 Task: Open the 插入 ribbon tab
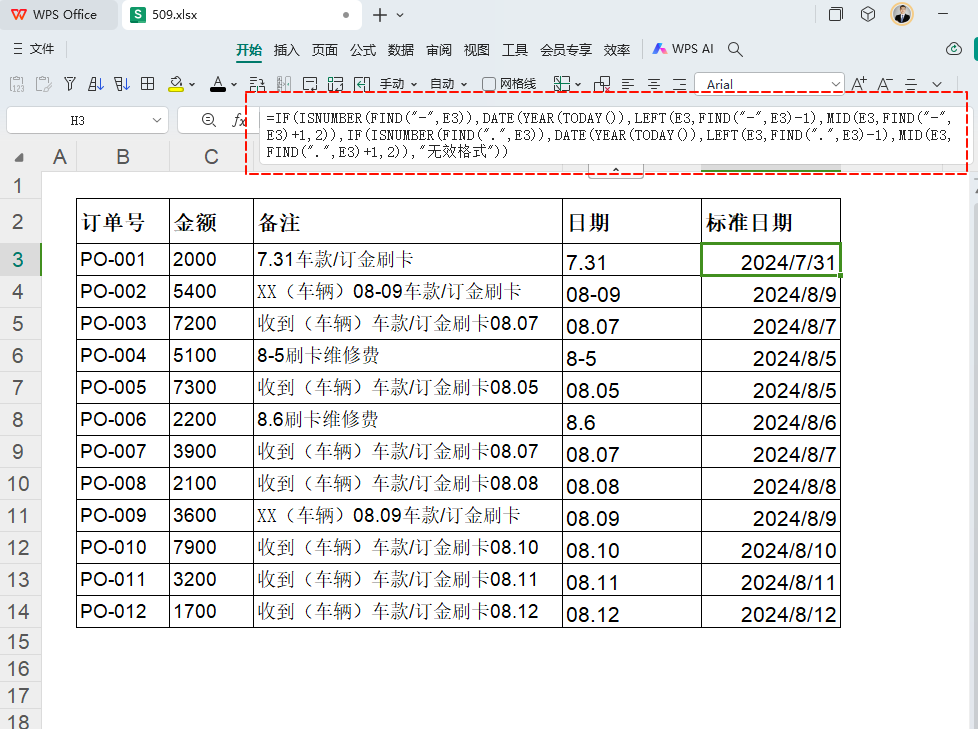click(x=286, y=50)
